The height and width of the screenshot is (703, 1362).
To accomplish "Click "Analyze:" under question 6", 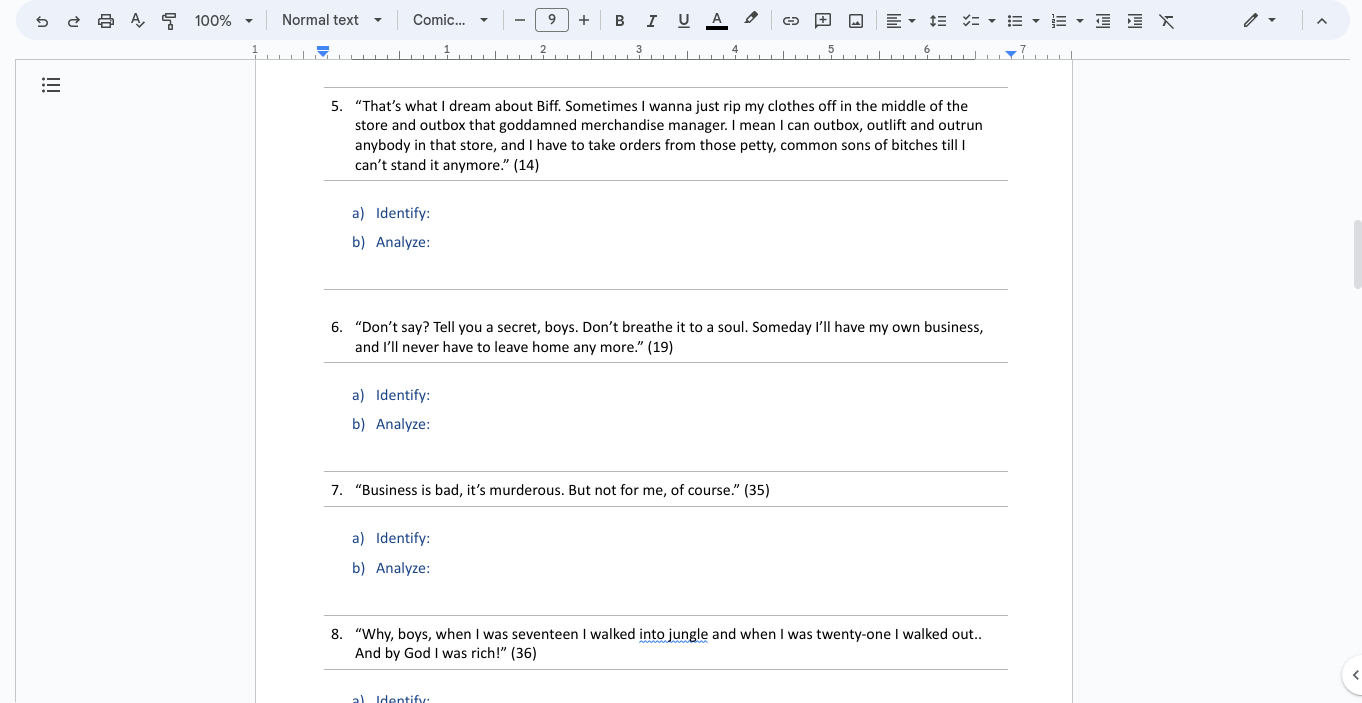I will 403,424.
